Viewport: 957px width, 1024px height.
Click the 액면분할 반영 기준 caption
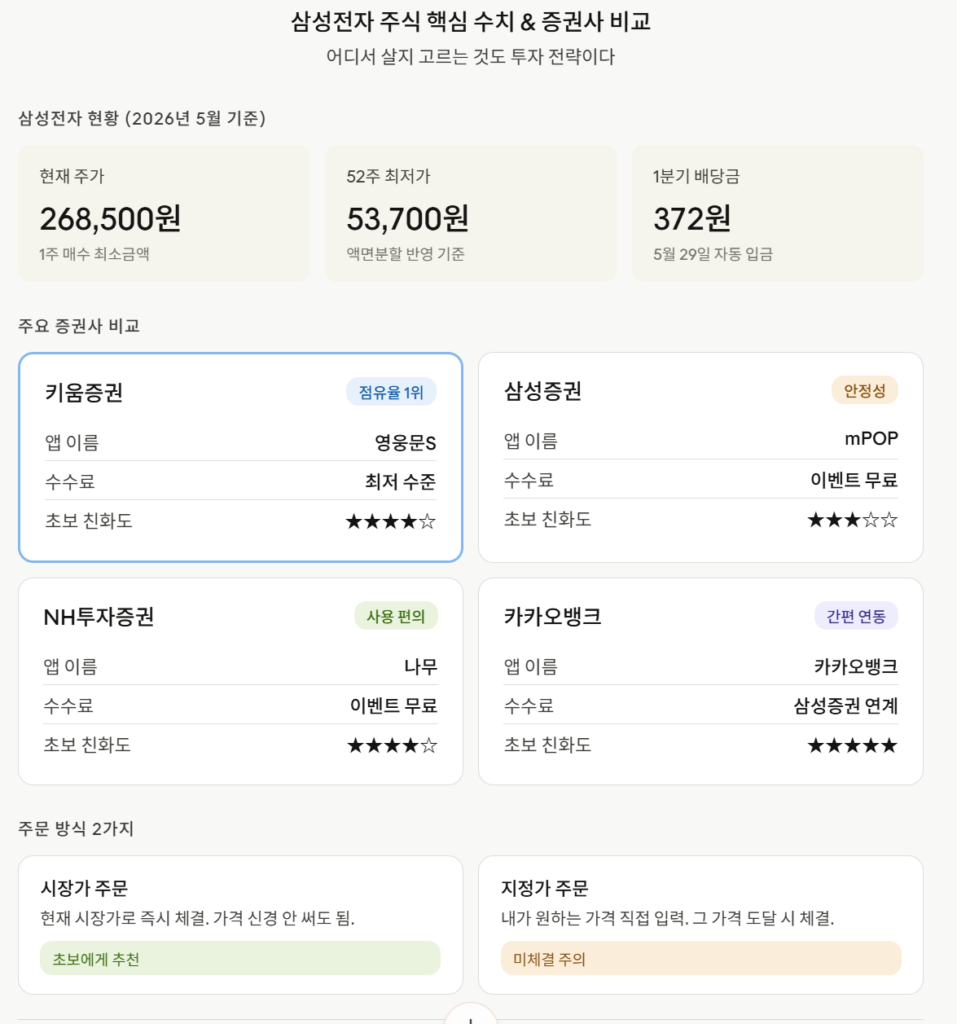(405, 254)
